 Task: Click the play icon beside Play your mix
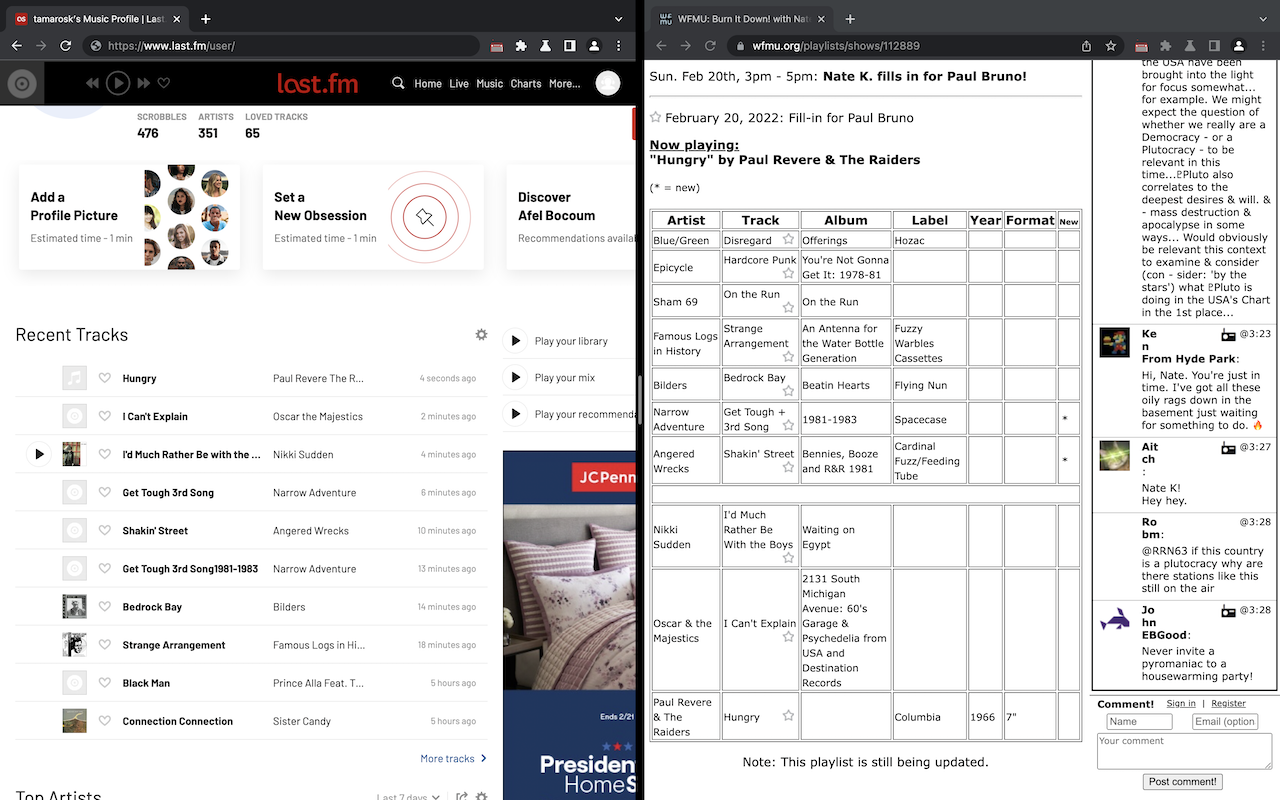pyautogui.click(x=515, y=377)
